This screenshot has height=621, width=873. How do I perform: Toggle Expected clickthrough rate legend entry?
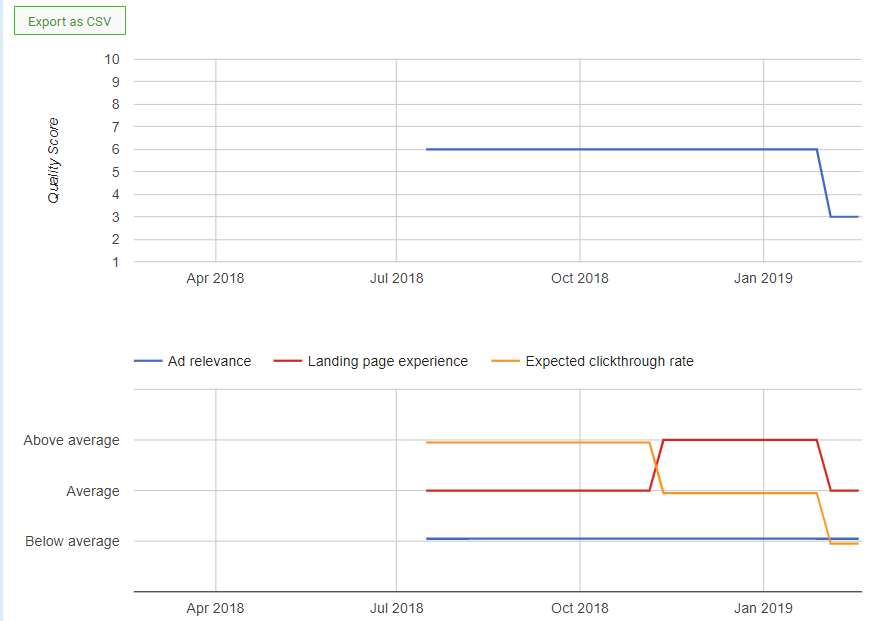click(x=609, y=361)
